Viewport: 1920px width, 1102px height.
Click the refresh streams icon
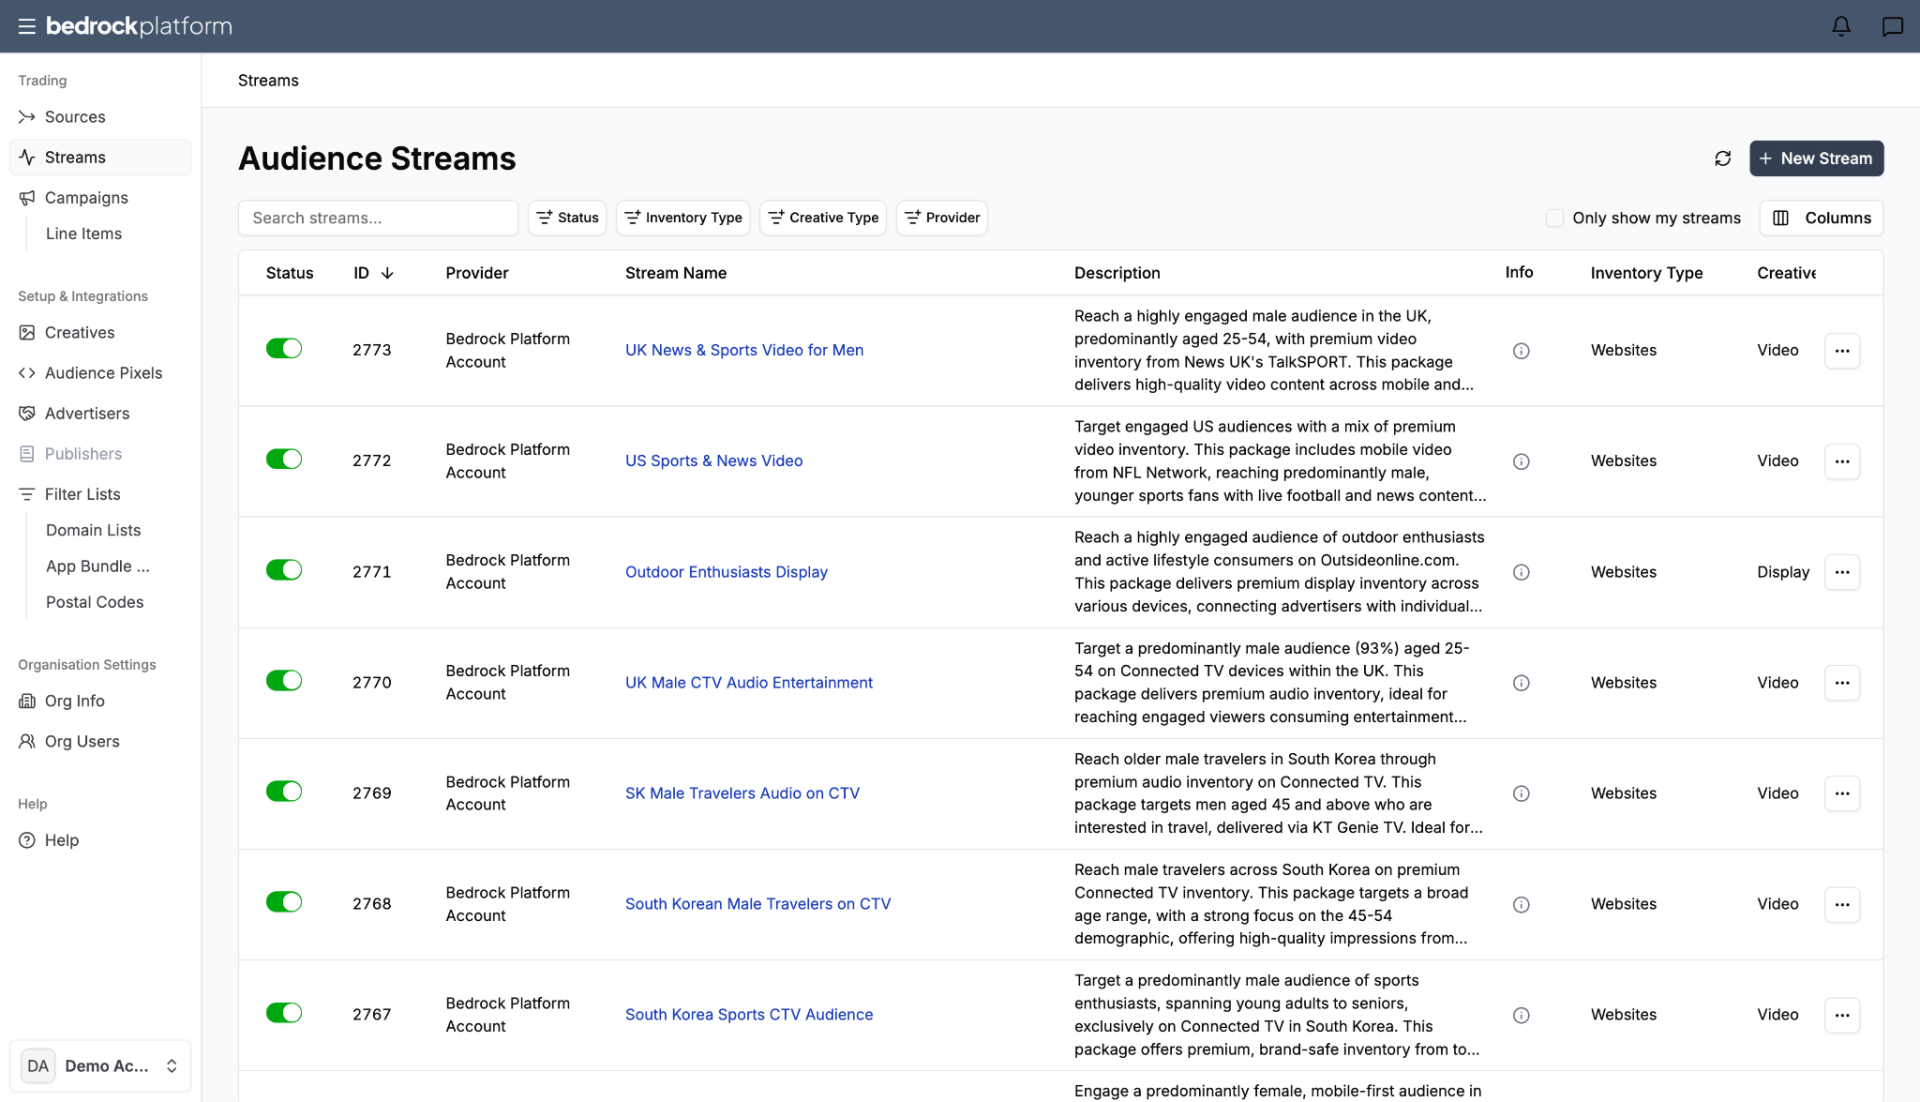pos(1723,158)
